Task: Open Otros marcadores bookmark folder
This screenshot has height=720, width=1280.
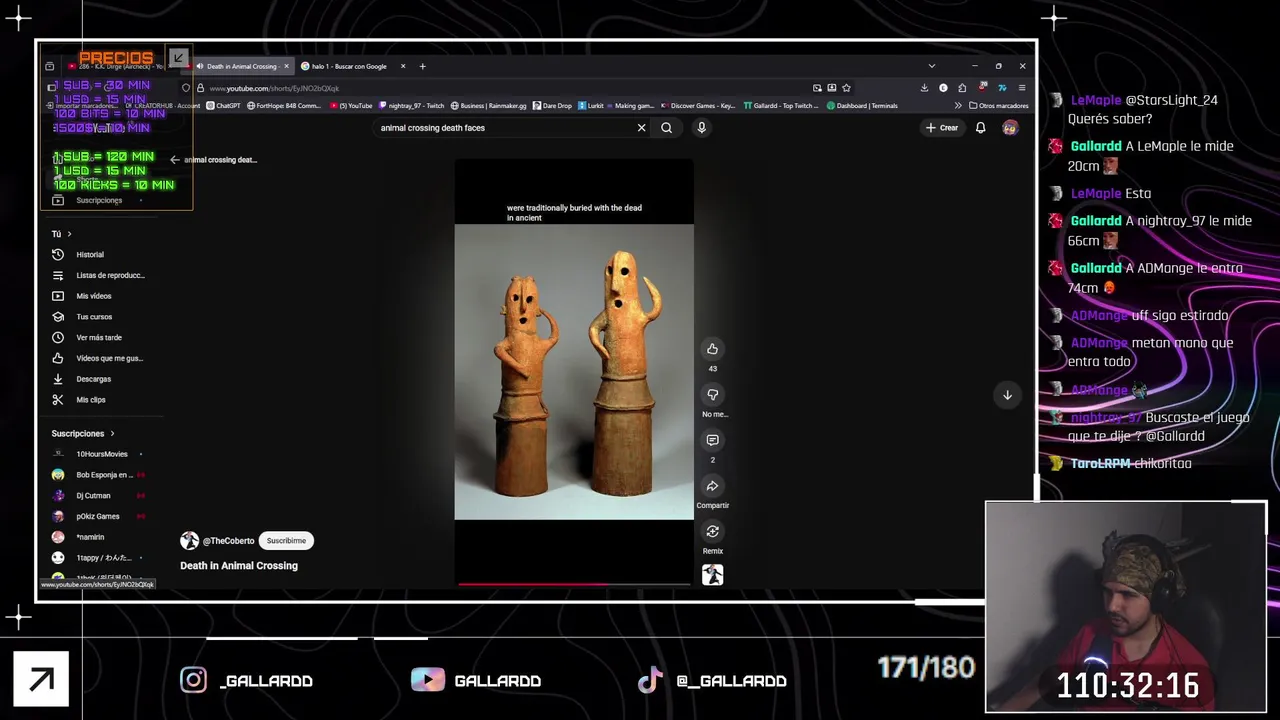Action: coord(998,106)
